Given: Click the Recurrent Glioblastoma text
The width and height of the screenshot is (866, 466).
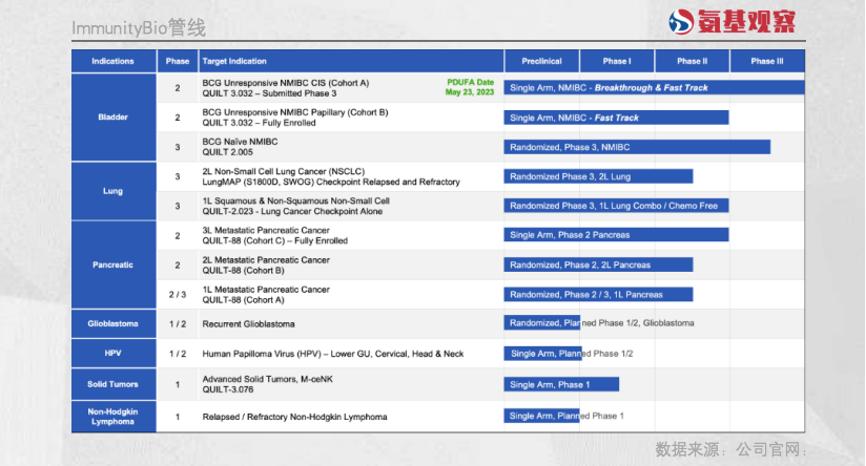Looking at the screenshot, I should pos(249,324).
